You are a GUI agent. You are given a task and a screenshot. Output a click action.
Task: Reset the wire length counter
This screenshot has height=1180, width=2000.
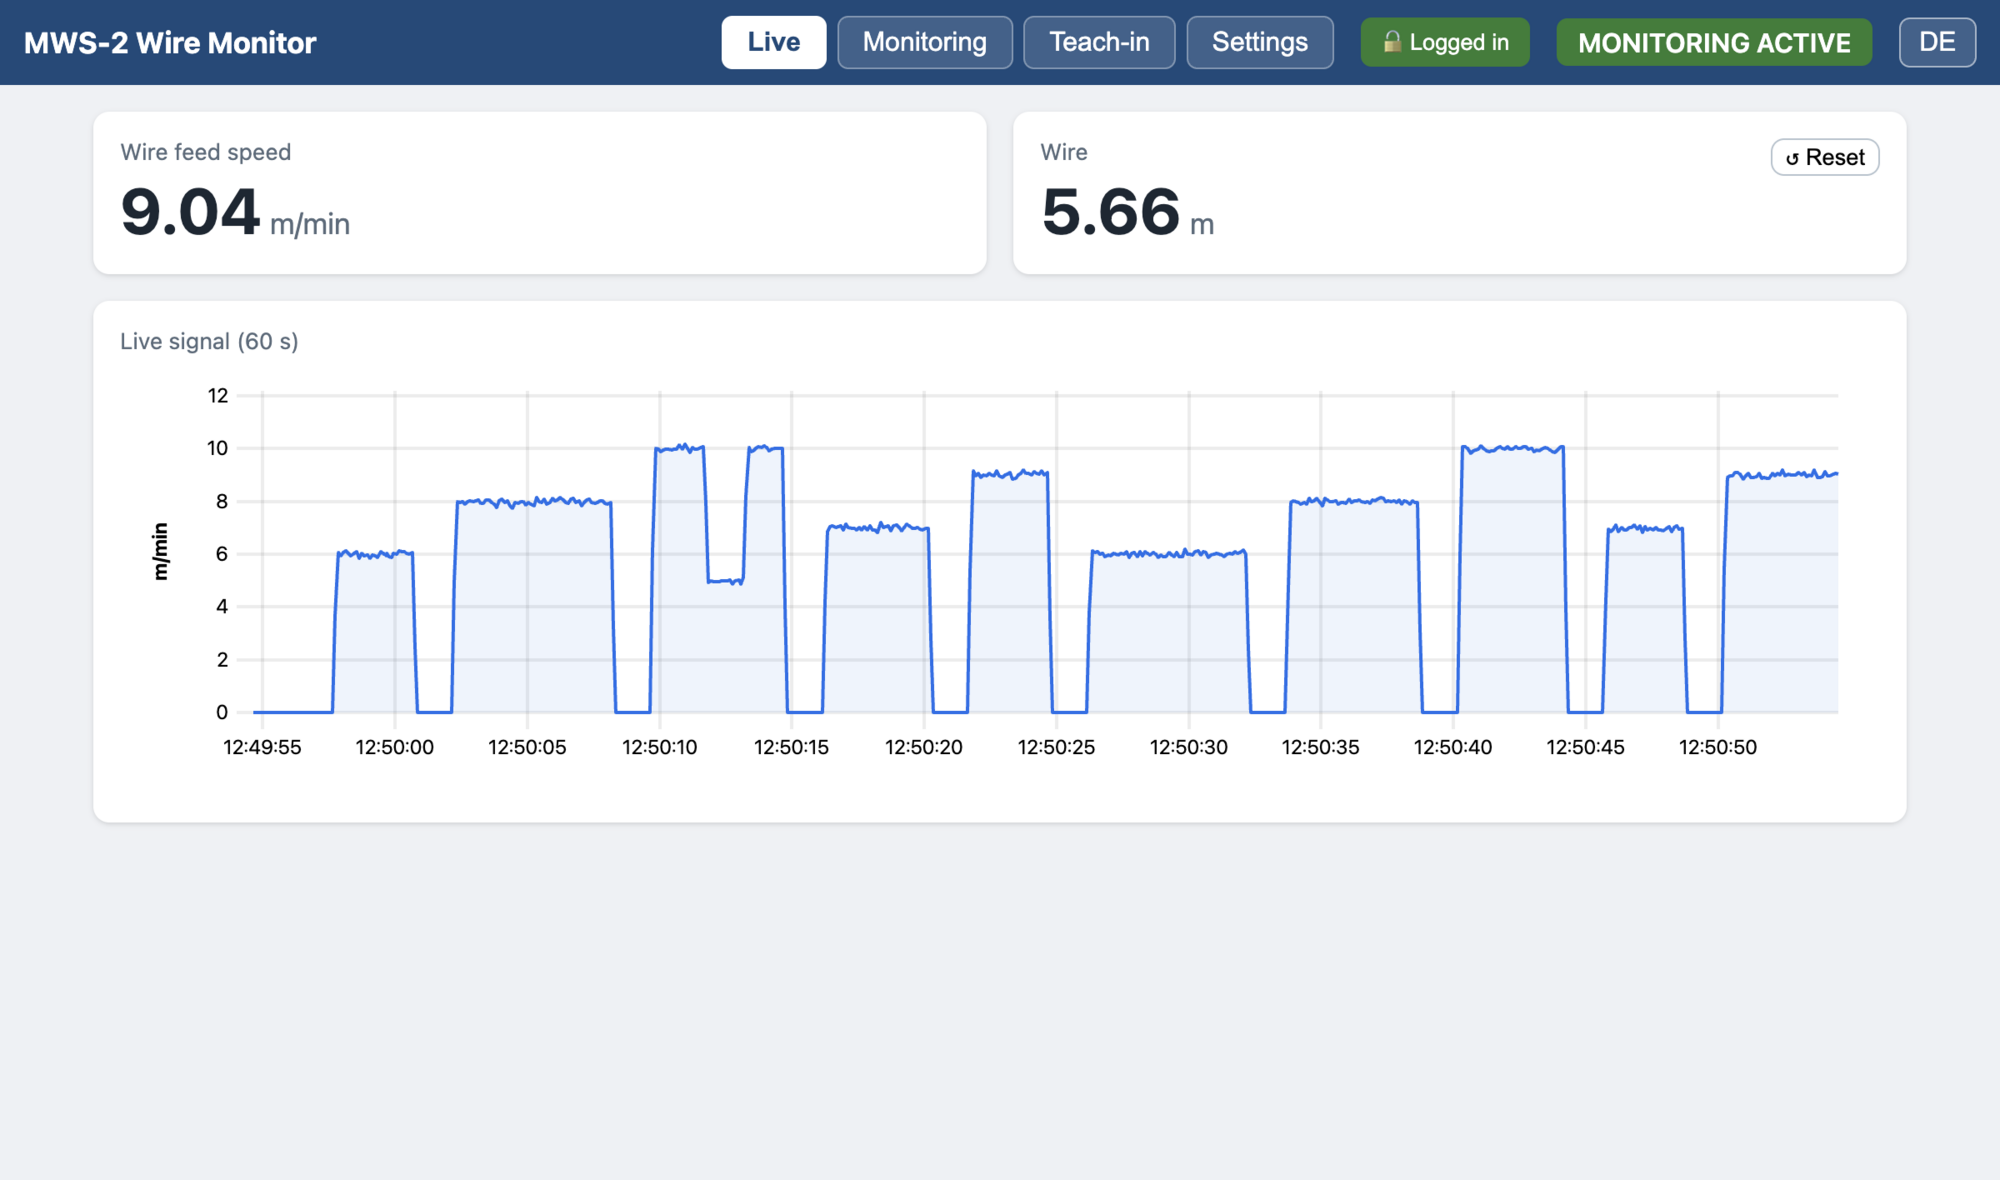pos(1825,157)
